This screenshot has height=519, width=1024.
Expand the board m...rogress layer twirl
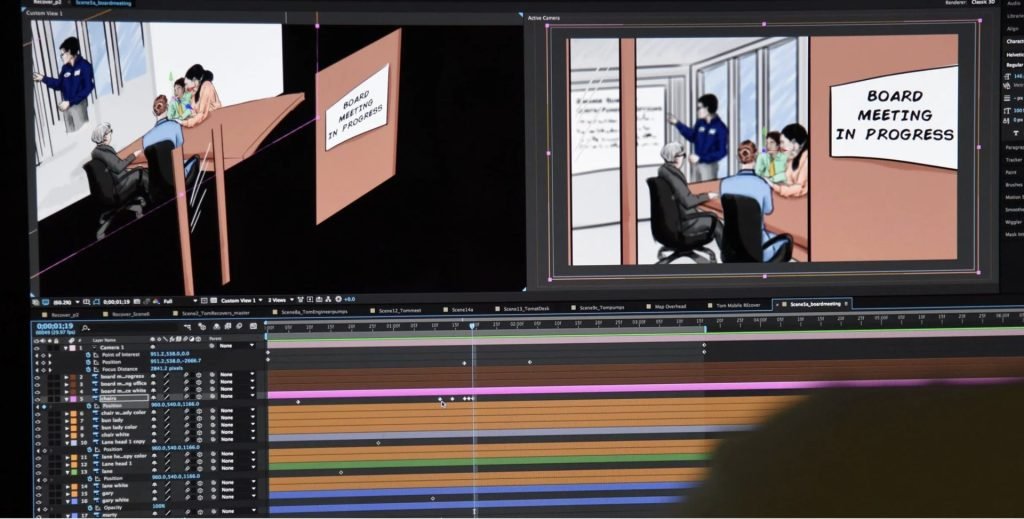click(66, 377)
